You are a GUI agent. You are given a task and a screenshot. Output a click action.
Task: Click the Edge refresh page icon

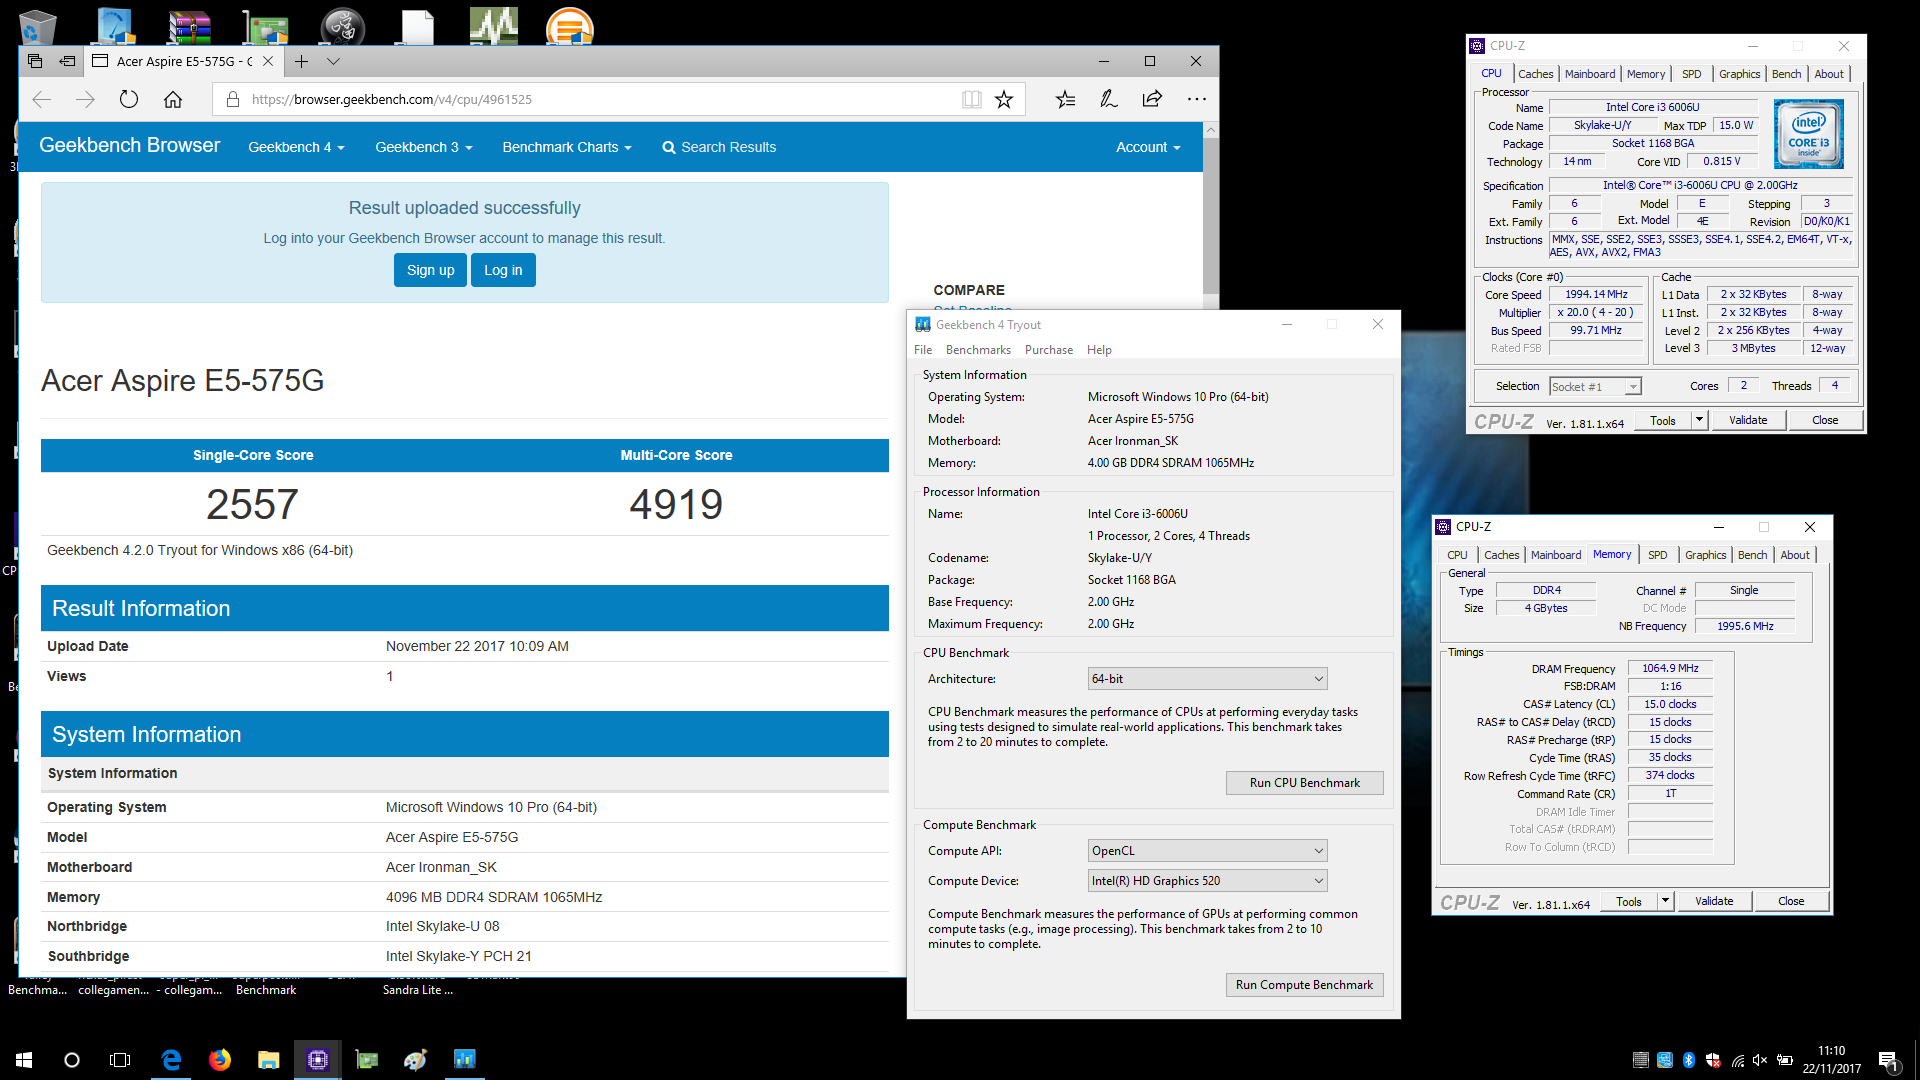tap(129, 99)
